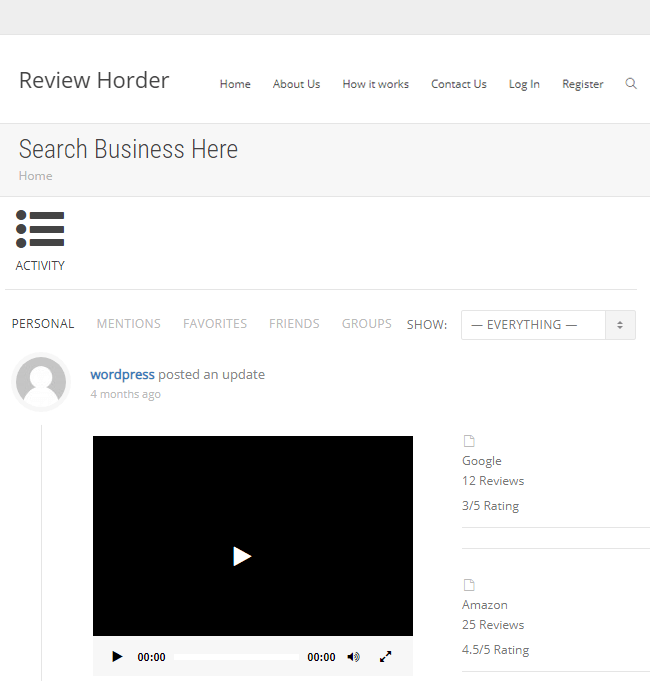650x700 pixels.
Task: Click Log In in the navigation
Action: click(x=524, y=84)
